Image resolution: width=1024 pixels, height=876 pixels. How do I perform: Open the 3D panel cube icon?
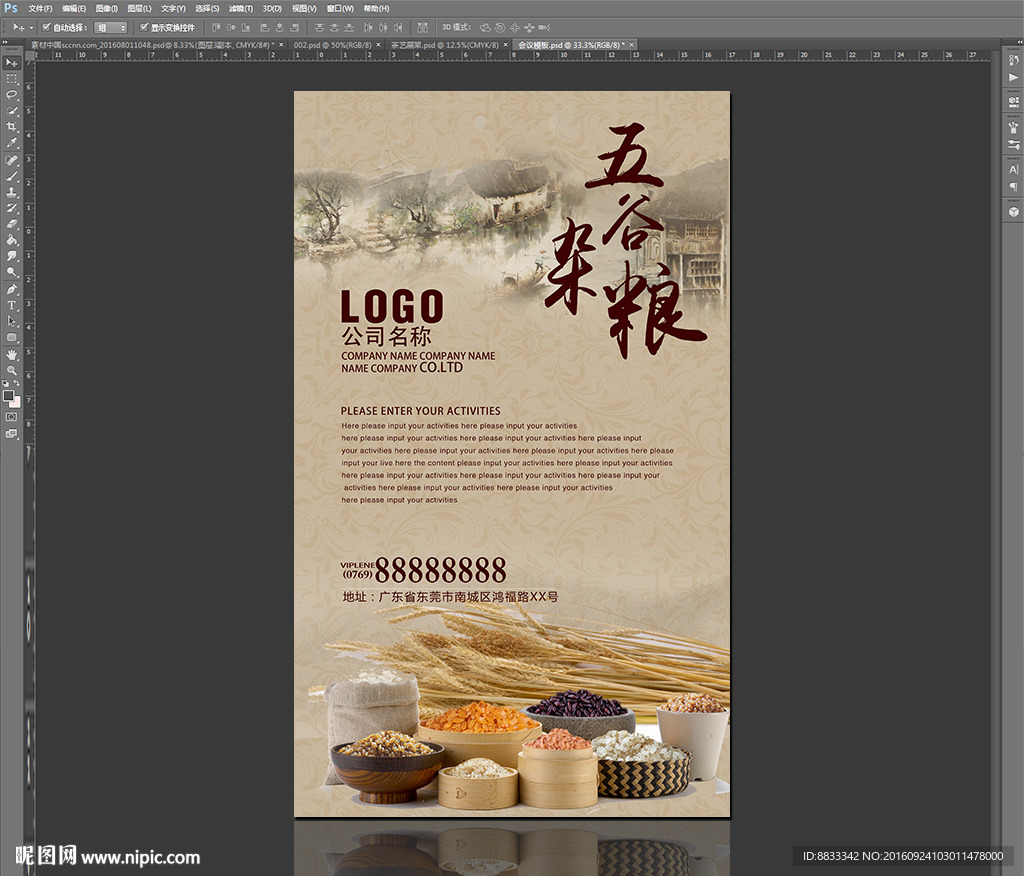(x=1013, y=211)
